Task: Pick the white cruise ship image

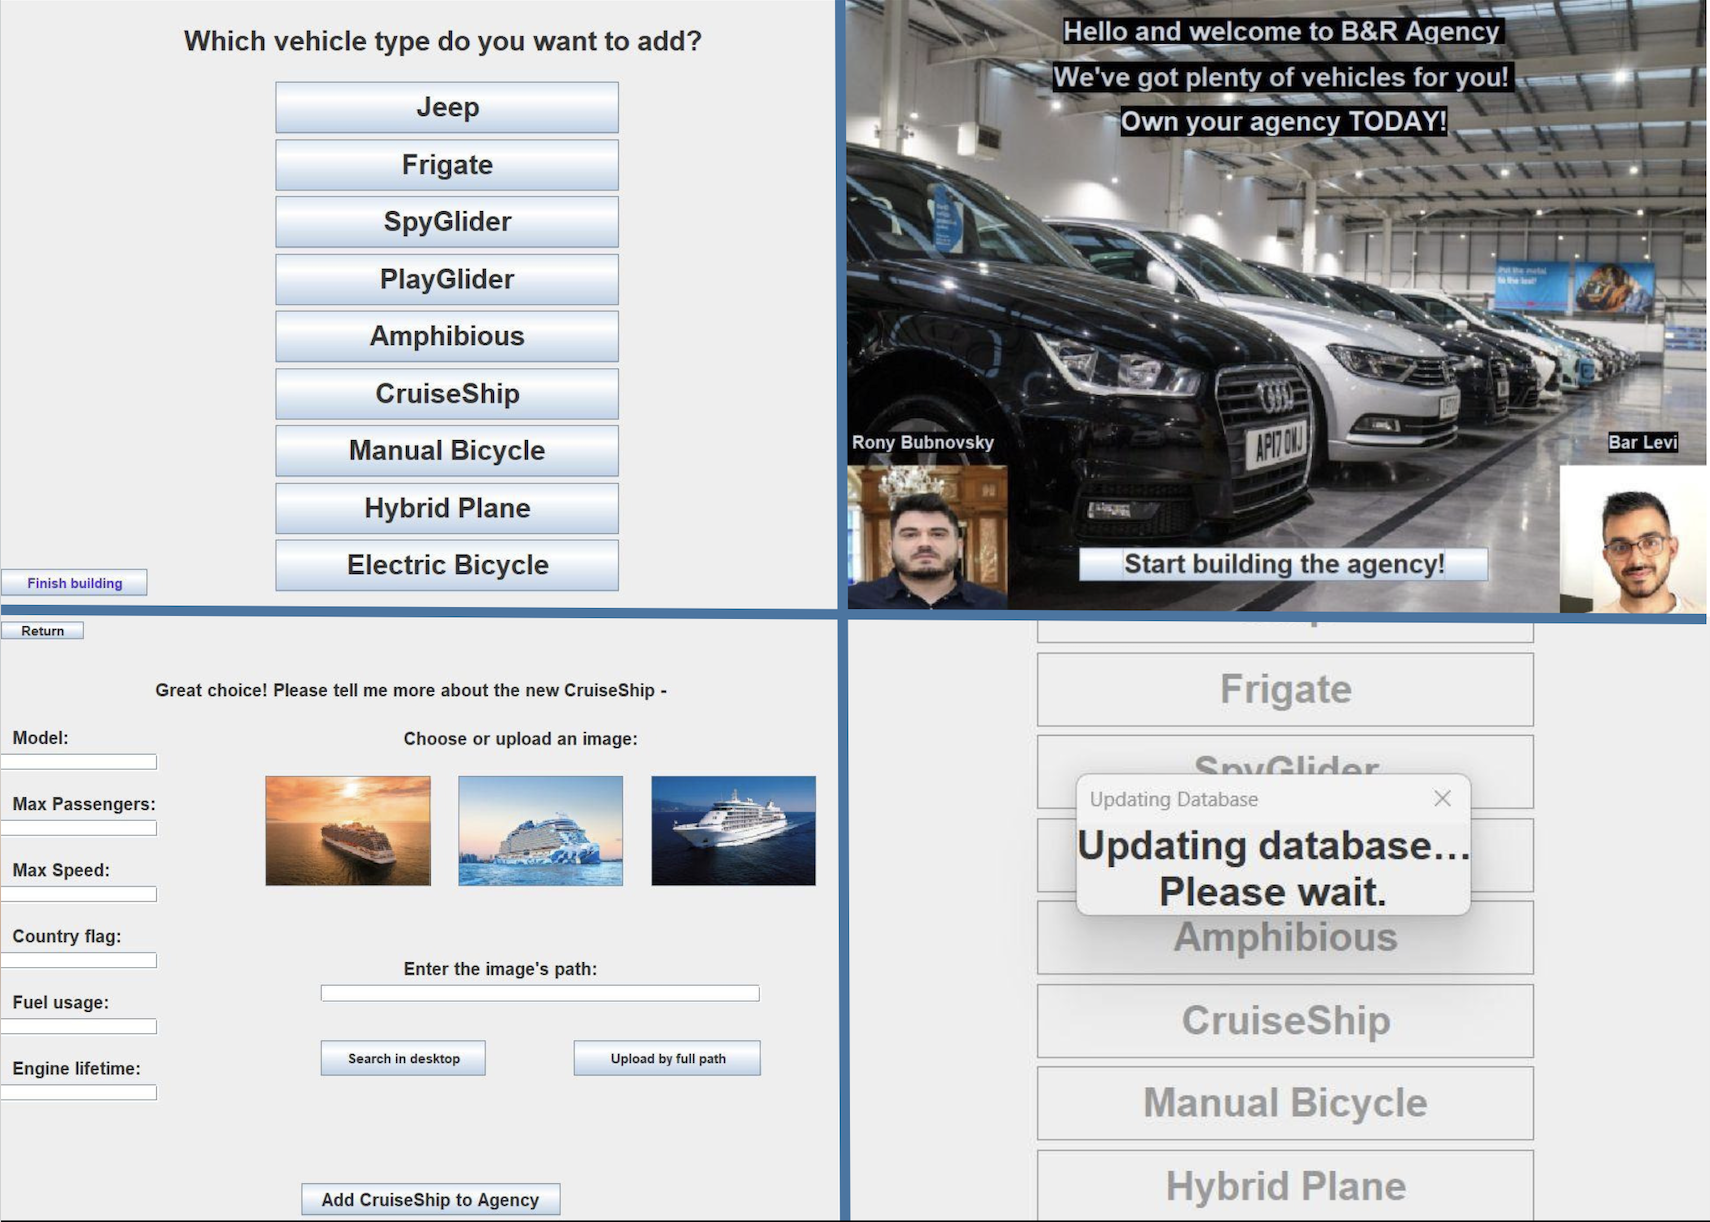Action: pos(733,831)
